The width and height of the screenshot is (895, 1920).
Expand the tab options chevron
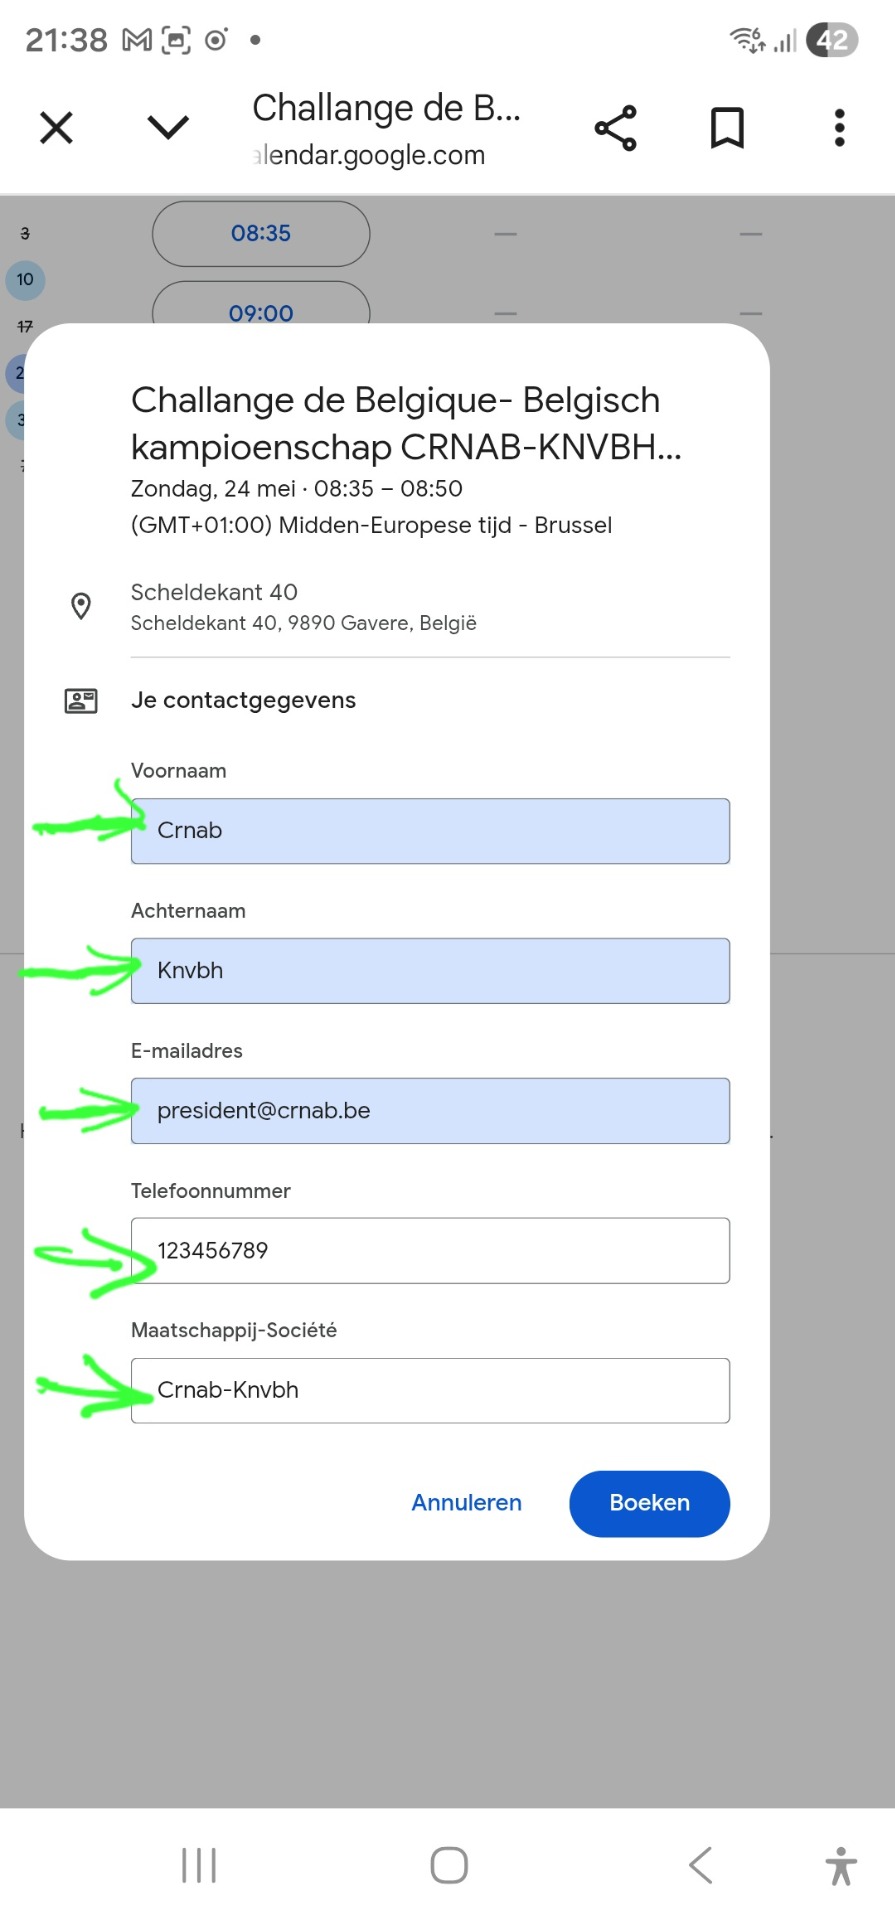(168, 127)
